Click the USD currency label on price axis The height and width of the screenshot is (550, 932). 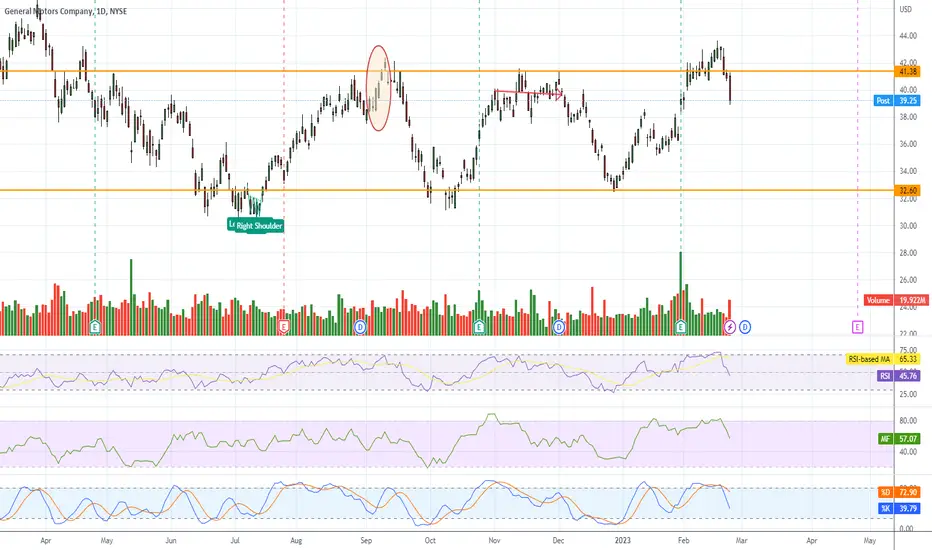[x=905, y=10]
